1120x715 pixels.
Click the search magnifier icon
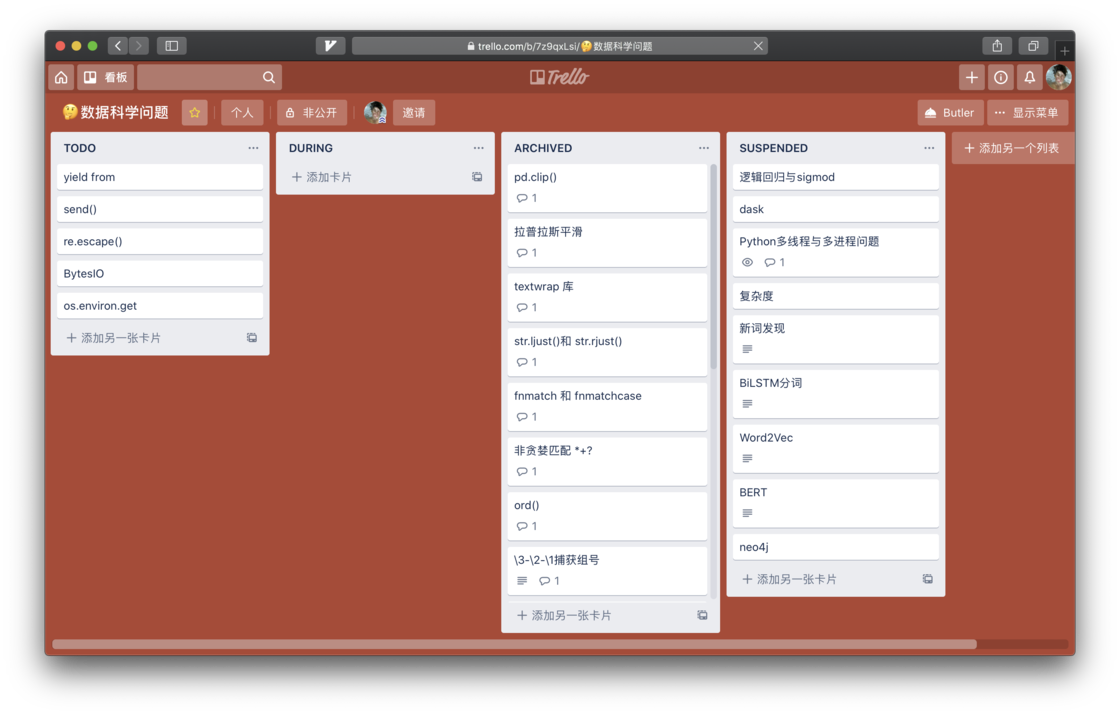[x=269, y=77]
